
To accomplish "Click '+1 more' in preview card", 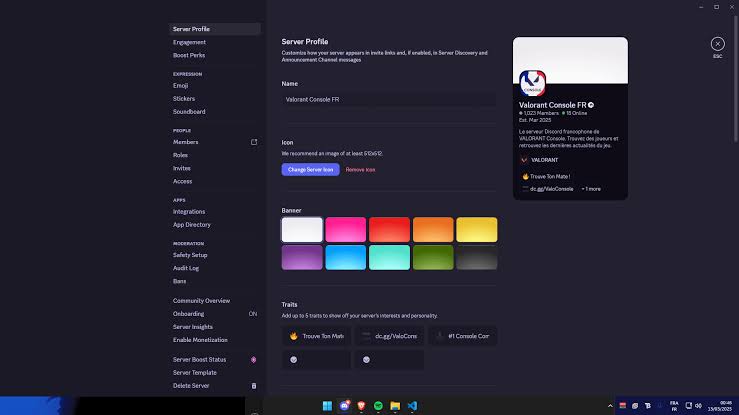I will 591,189.
